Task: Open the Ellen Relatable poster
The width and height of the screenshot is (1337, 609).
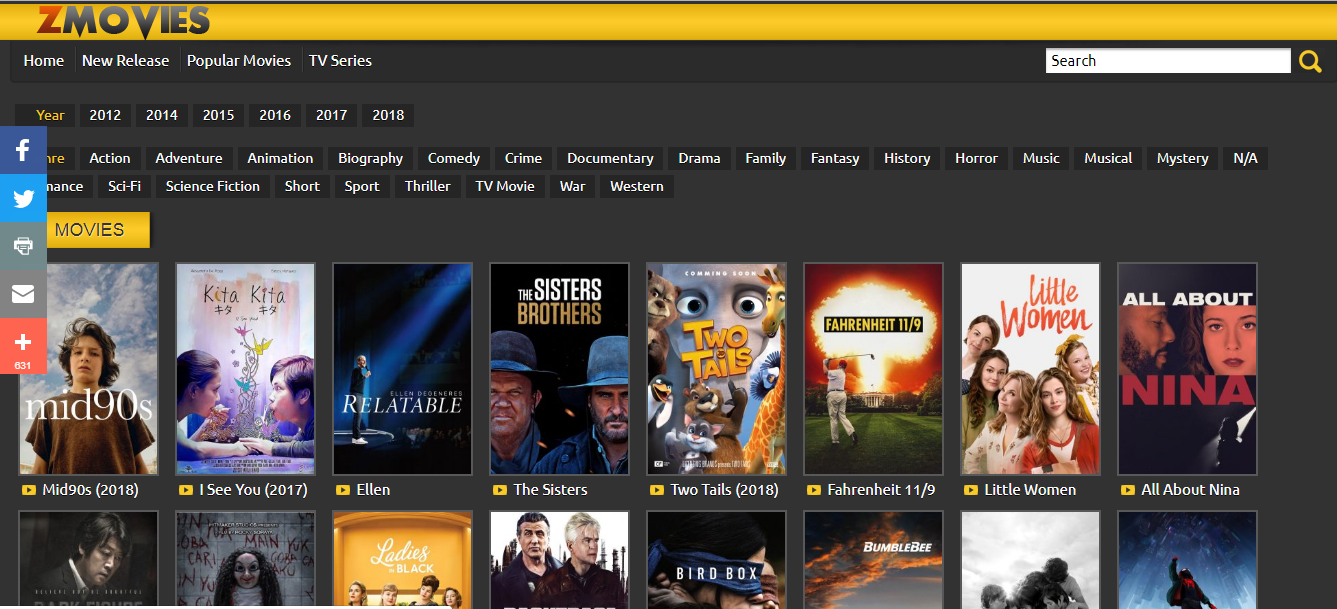Action: (402, 369)
